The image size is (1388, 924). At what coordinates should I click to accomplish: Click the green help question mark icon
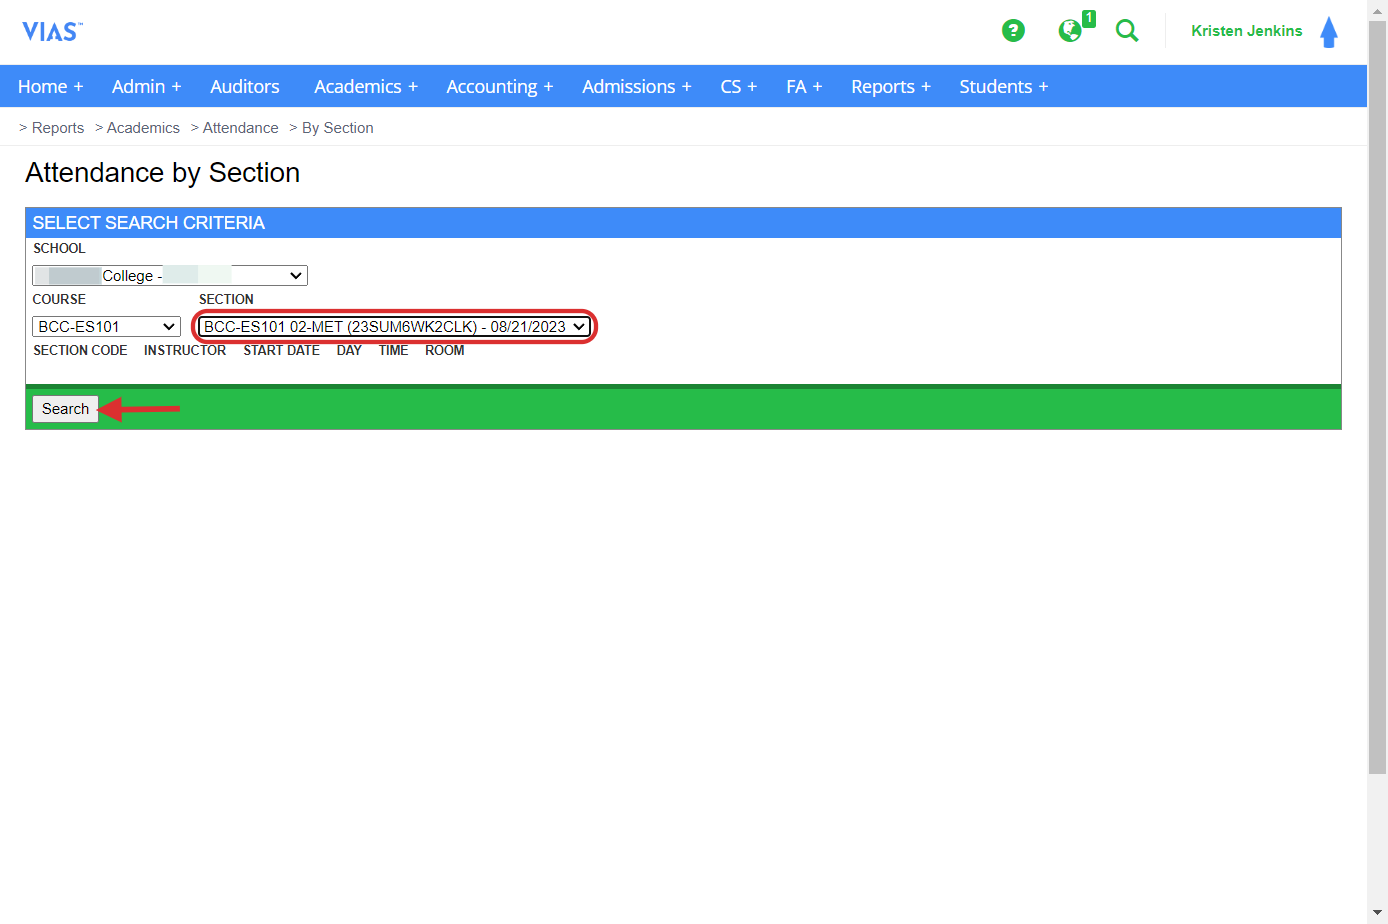click(x=1013, y=31)
